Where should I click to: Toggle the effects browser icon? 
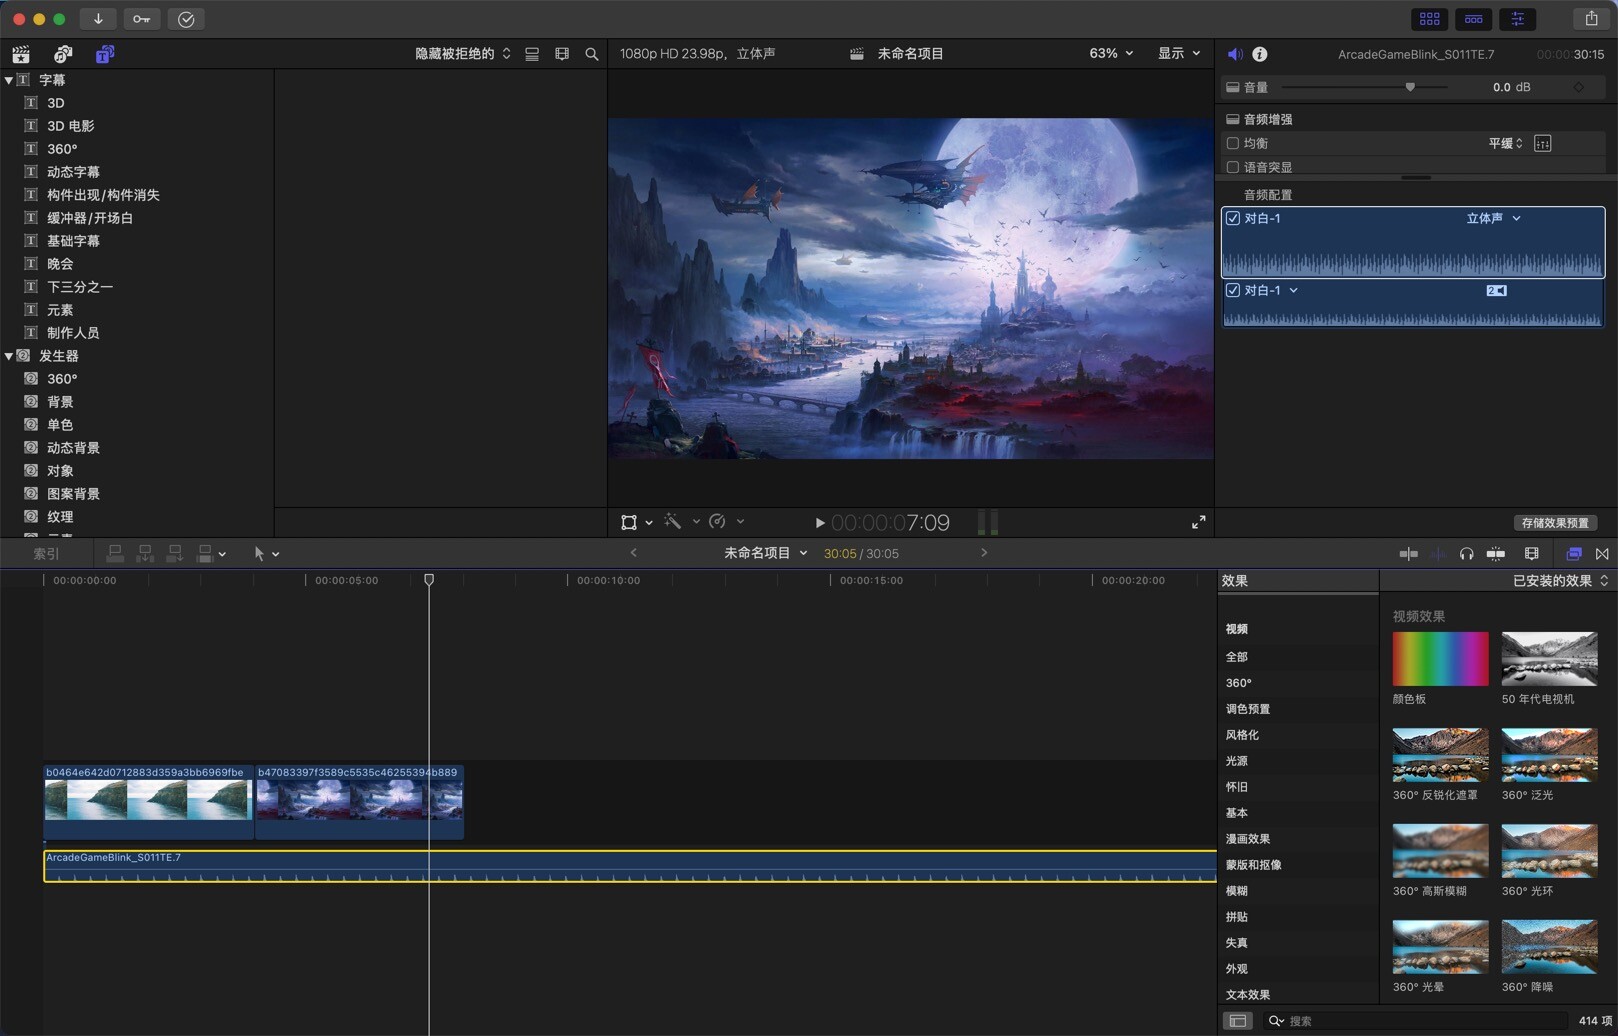tap(1573, 554)
